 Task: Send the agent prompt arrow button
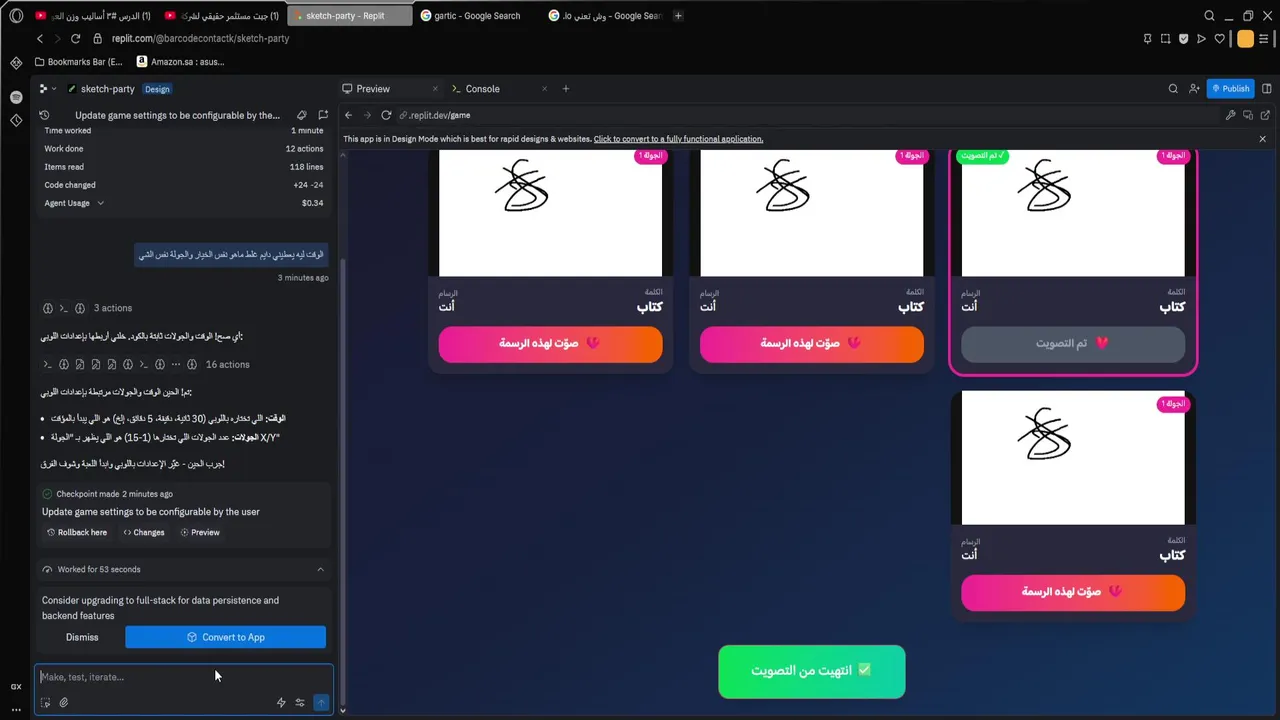coord(321,703)
